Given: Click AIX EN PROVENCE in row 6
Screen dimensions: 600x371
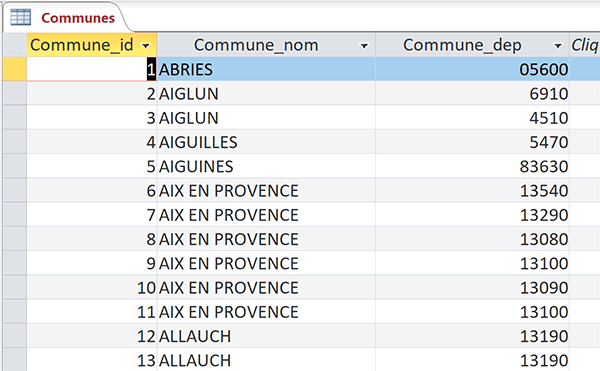Looking at the screenshot, I should 266,190.
